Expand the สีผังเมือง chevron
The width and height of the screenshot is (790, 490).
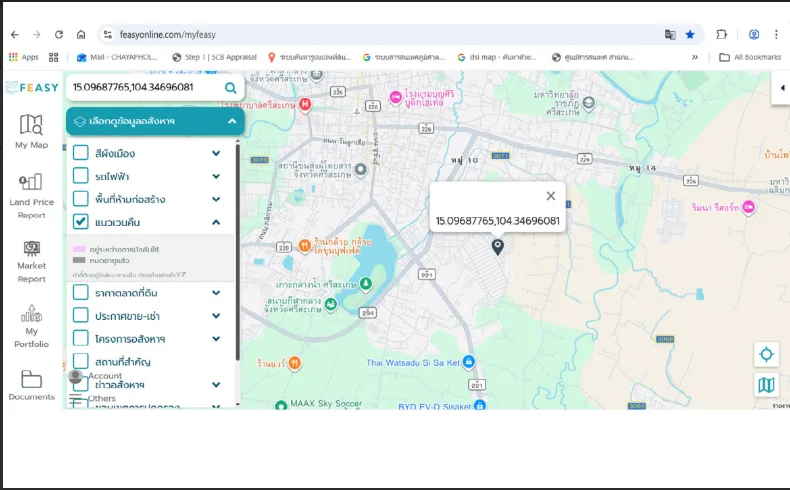216,153
